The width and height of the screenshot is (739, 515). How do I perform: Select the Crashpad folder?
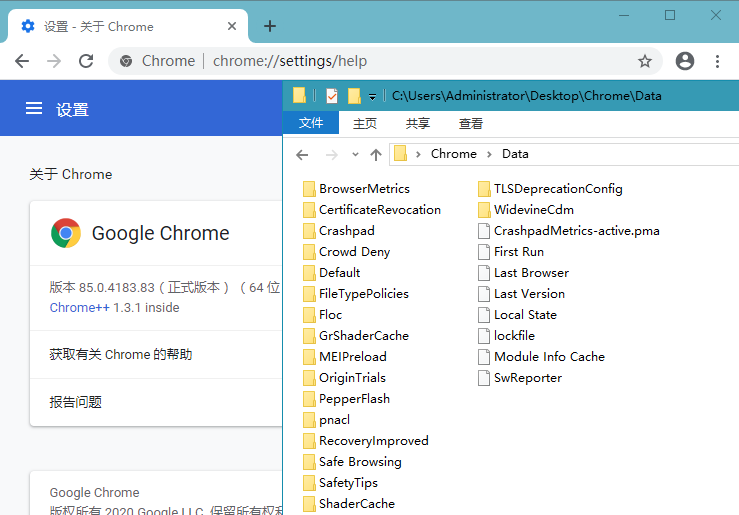click(339, 231)
